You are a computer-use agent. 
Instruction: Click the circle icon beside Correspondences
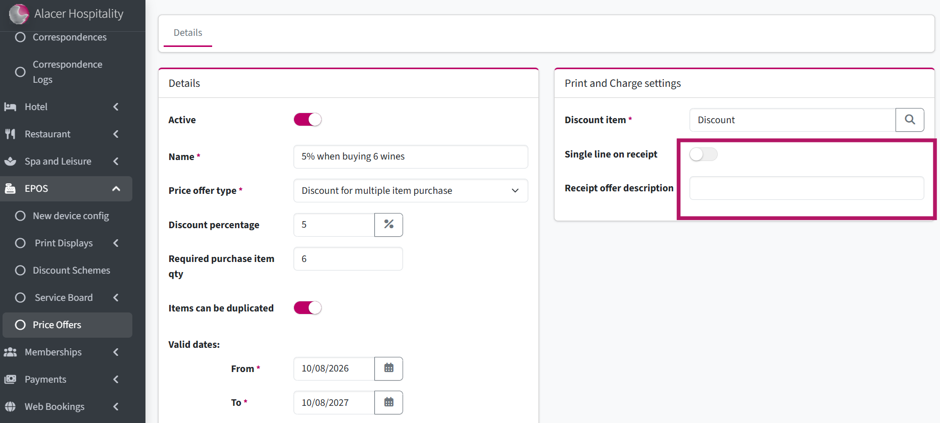click(20, 37)
